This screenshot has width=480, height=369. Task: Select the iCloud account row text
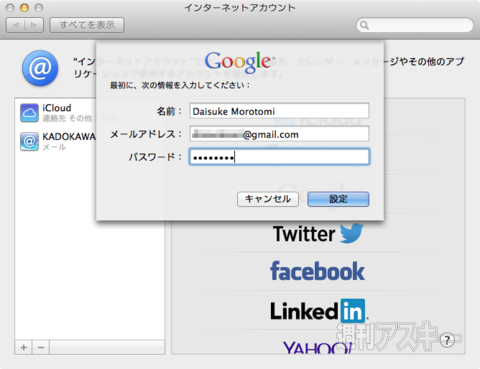(57, 108)
